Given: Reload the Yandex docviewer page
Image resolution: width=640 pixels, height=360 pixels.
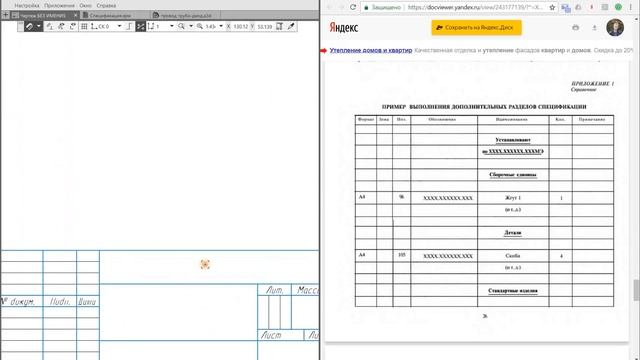Looking at the screenshot, I should pos(353,7).
